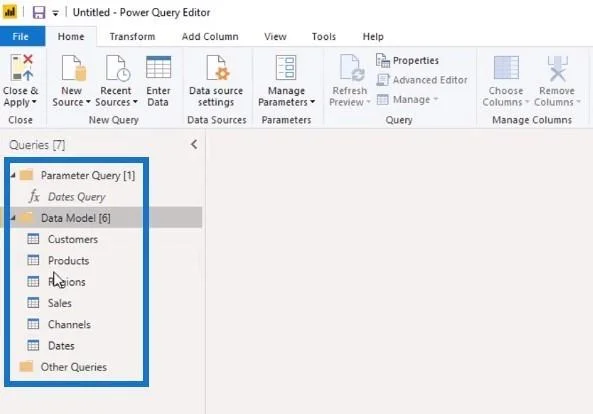
Task: Select the Customers query
Action: pos(73,239)
